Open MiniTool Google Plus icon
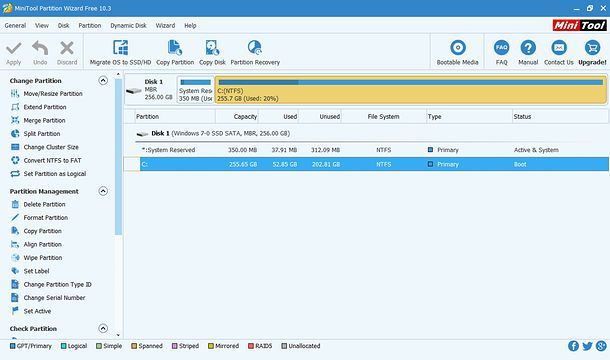Image resolution: width=610 pixels, height=360 pixels. click(x=601, y=346)
